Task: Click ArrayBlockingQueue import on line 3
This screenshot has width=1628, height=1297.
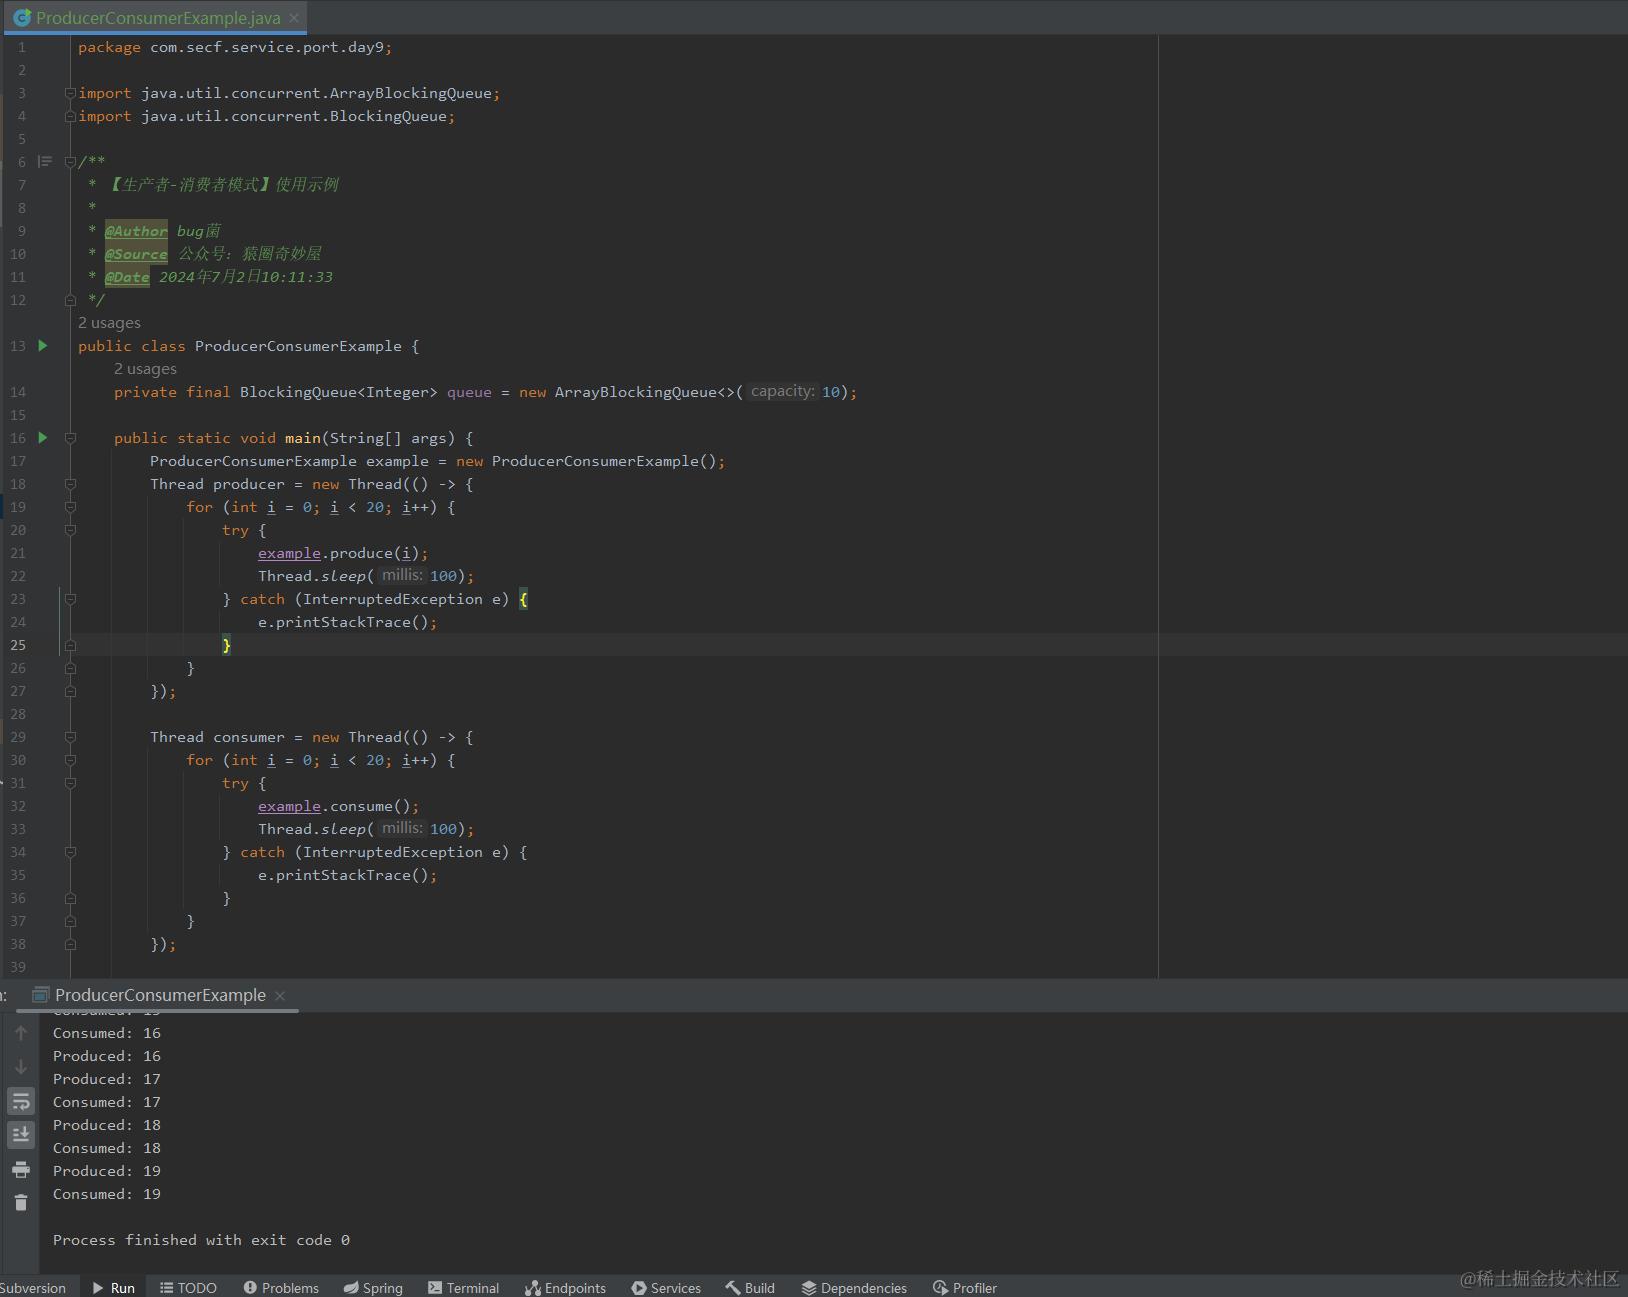Action: [x=410, y=93]
